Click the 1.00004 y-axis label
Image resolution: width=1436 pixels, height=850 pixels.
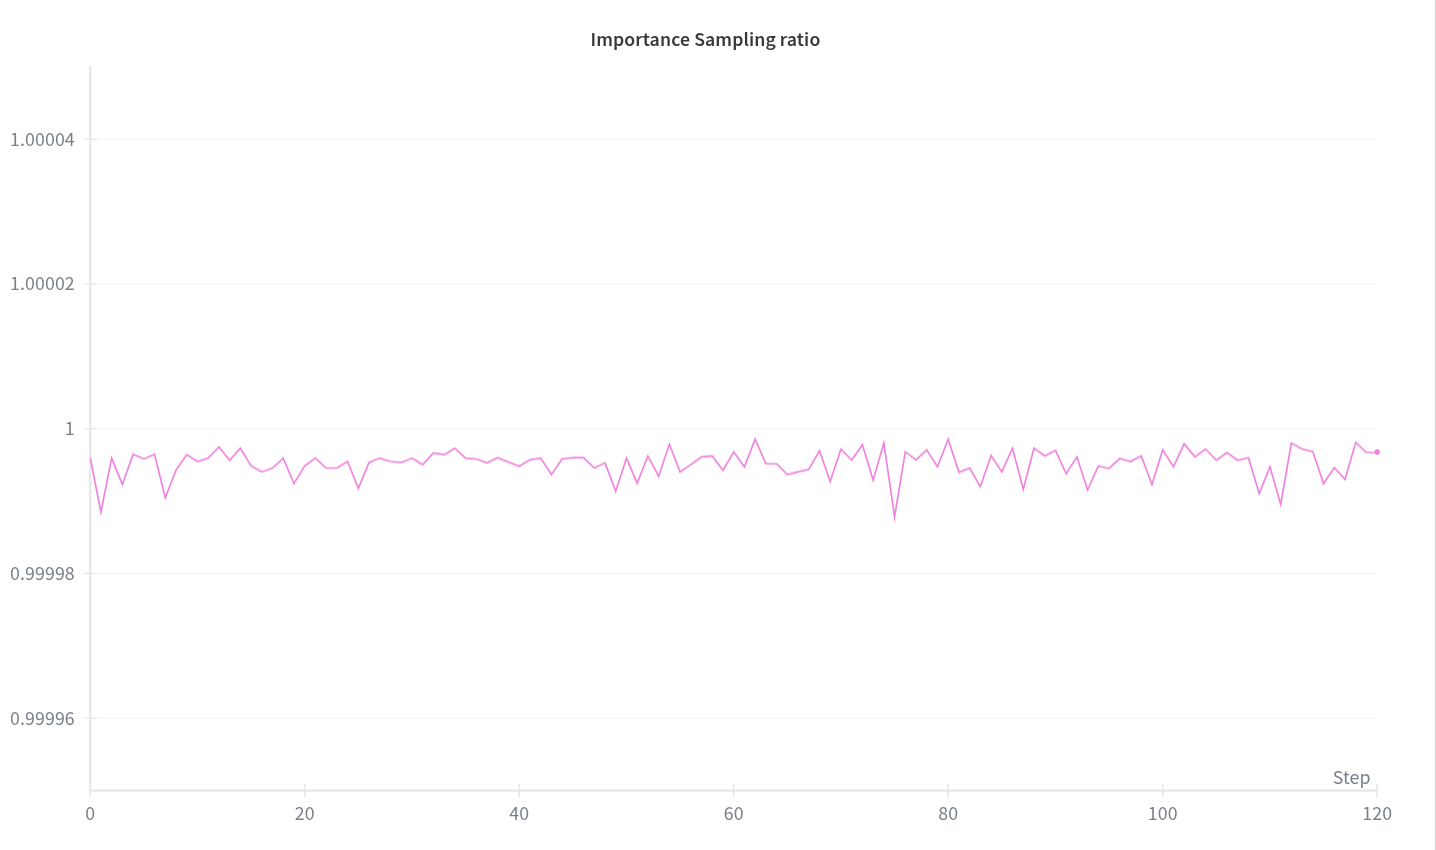point(42,139)
